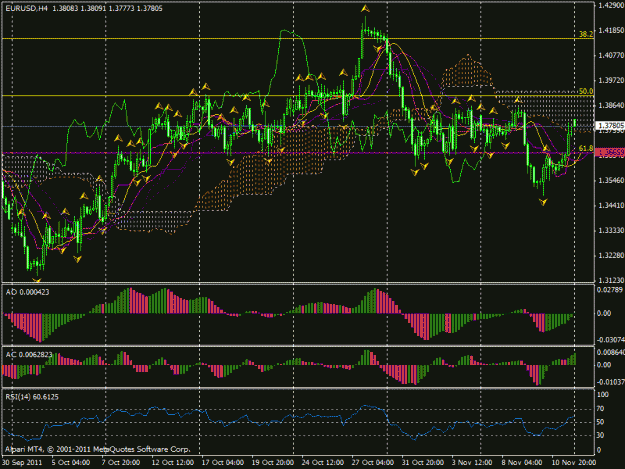Click the -0.03074 AO scale value
The height and width of the screenshot is (469, 625).
coord(610,340)
